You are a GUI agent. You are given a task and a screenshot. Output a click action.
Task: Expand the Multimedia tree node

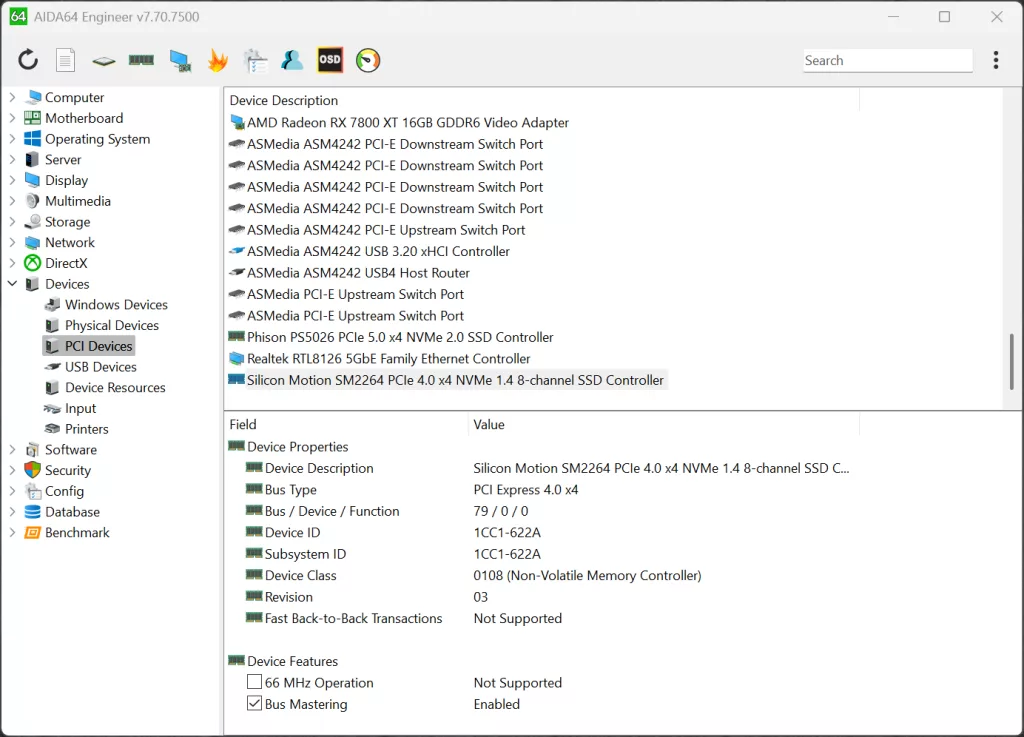pos(12,201)
